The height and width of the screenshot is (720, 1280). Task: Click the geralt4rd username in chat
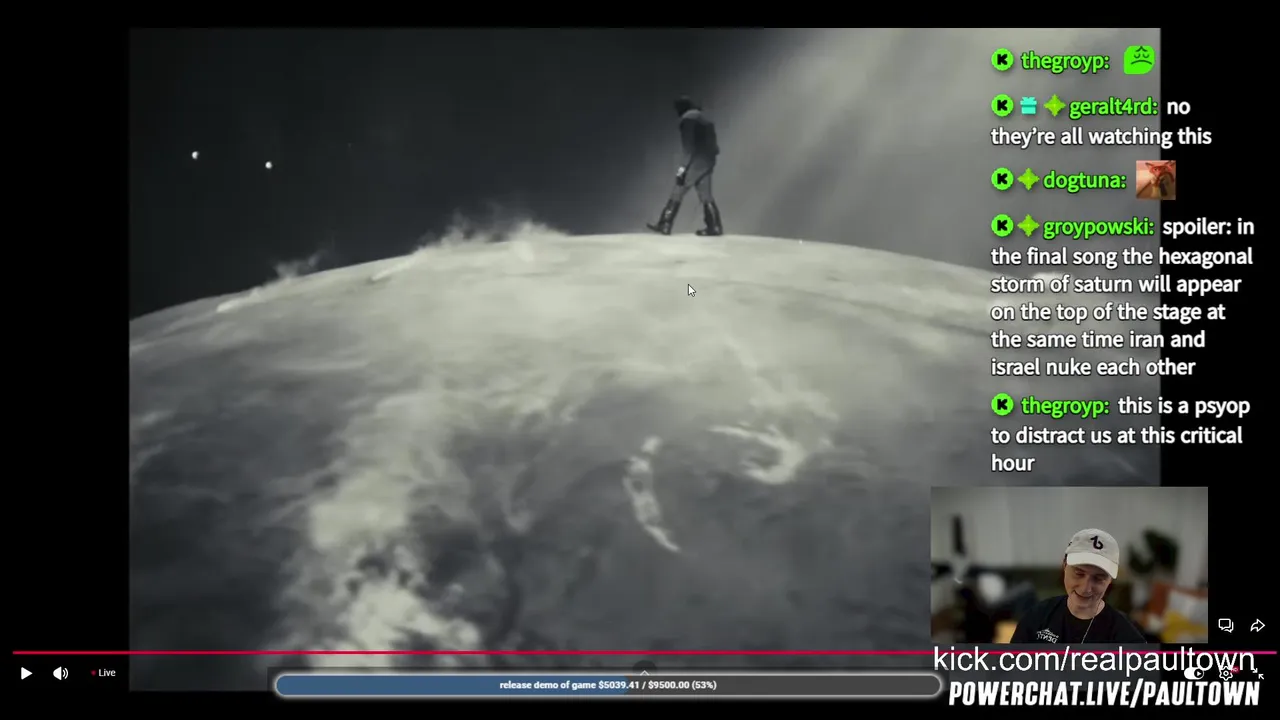pyautogui.click(x=1113, y=107)
